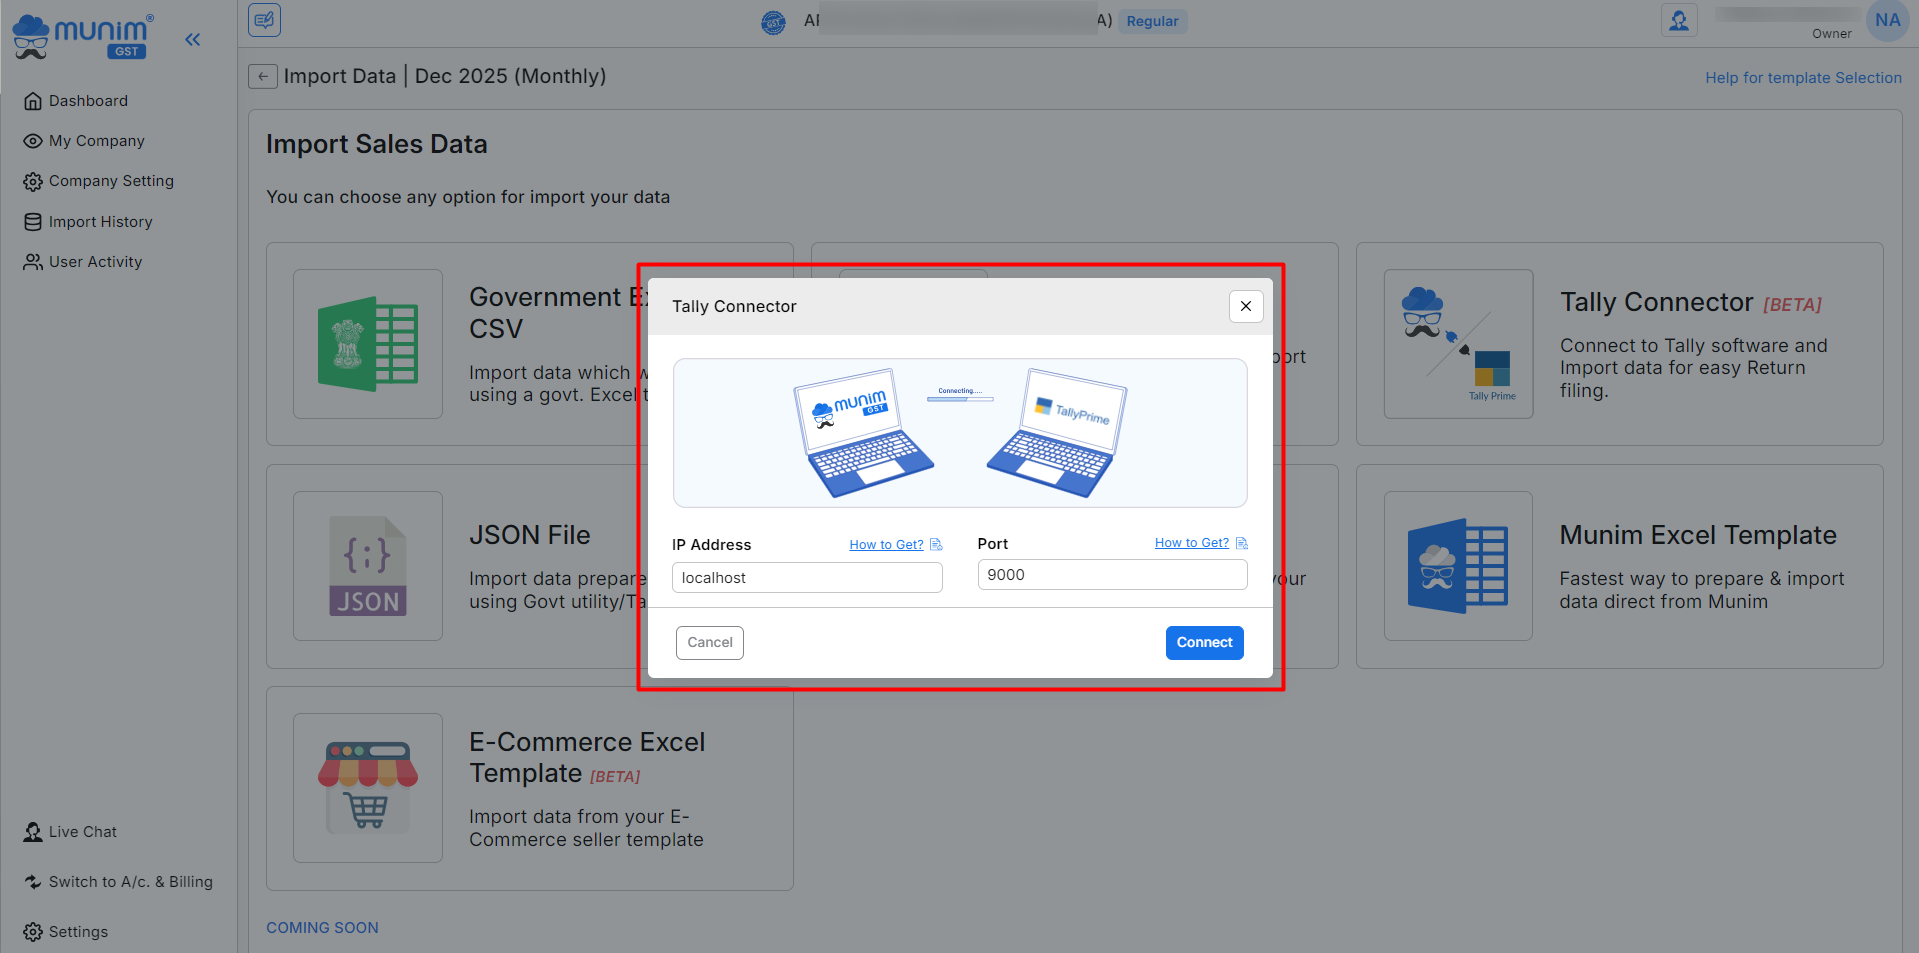Open the Dashboard menu item
Screen dimensions: 1919x953
(88, 101)
